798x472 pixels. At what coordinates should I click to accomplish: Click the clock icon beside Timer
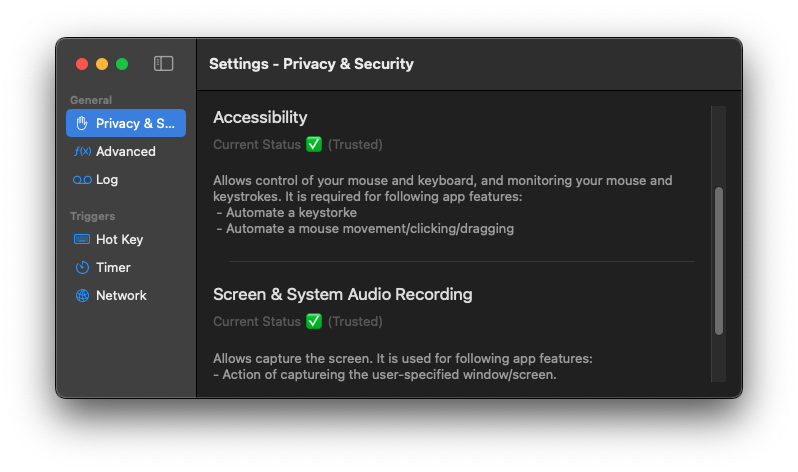click(82, 268)
